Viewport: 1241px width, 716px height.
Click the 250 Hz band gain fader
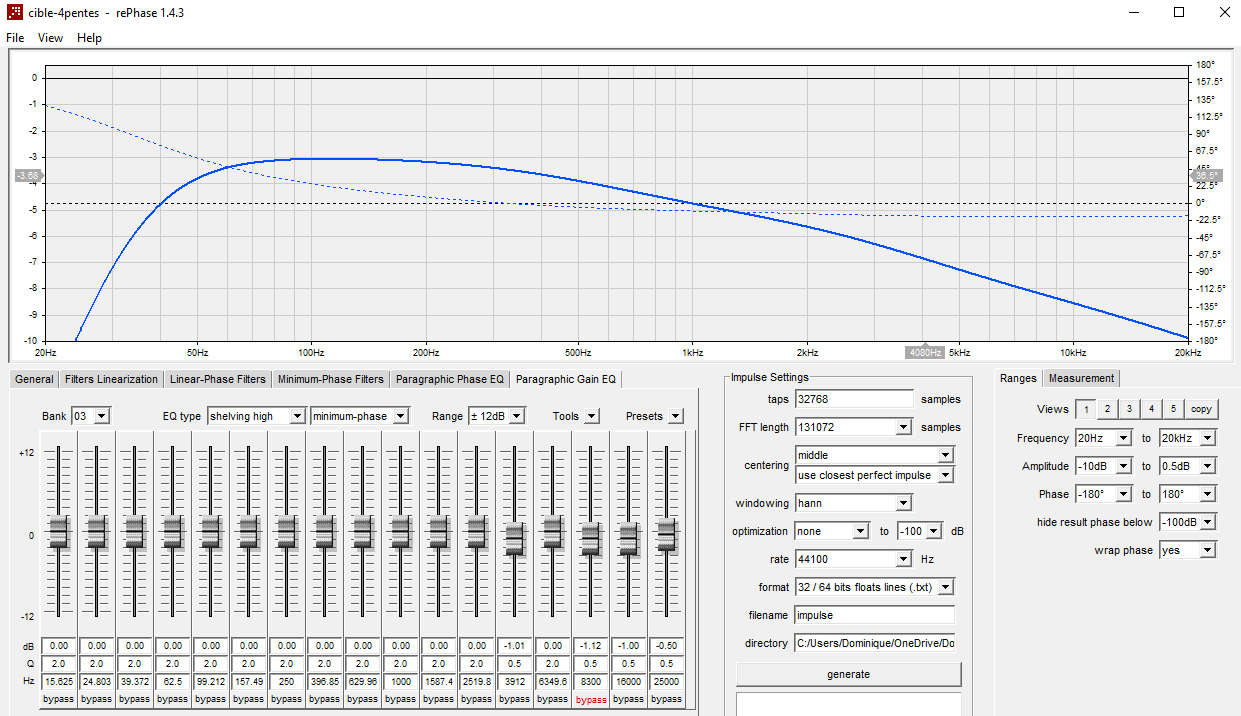pyautogui.click(x=287, y=533)
